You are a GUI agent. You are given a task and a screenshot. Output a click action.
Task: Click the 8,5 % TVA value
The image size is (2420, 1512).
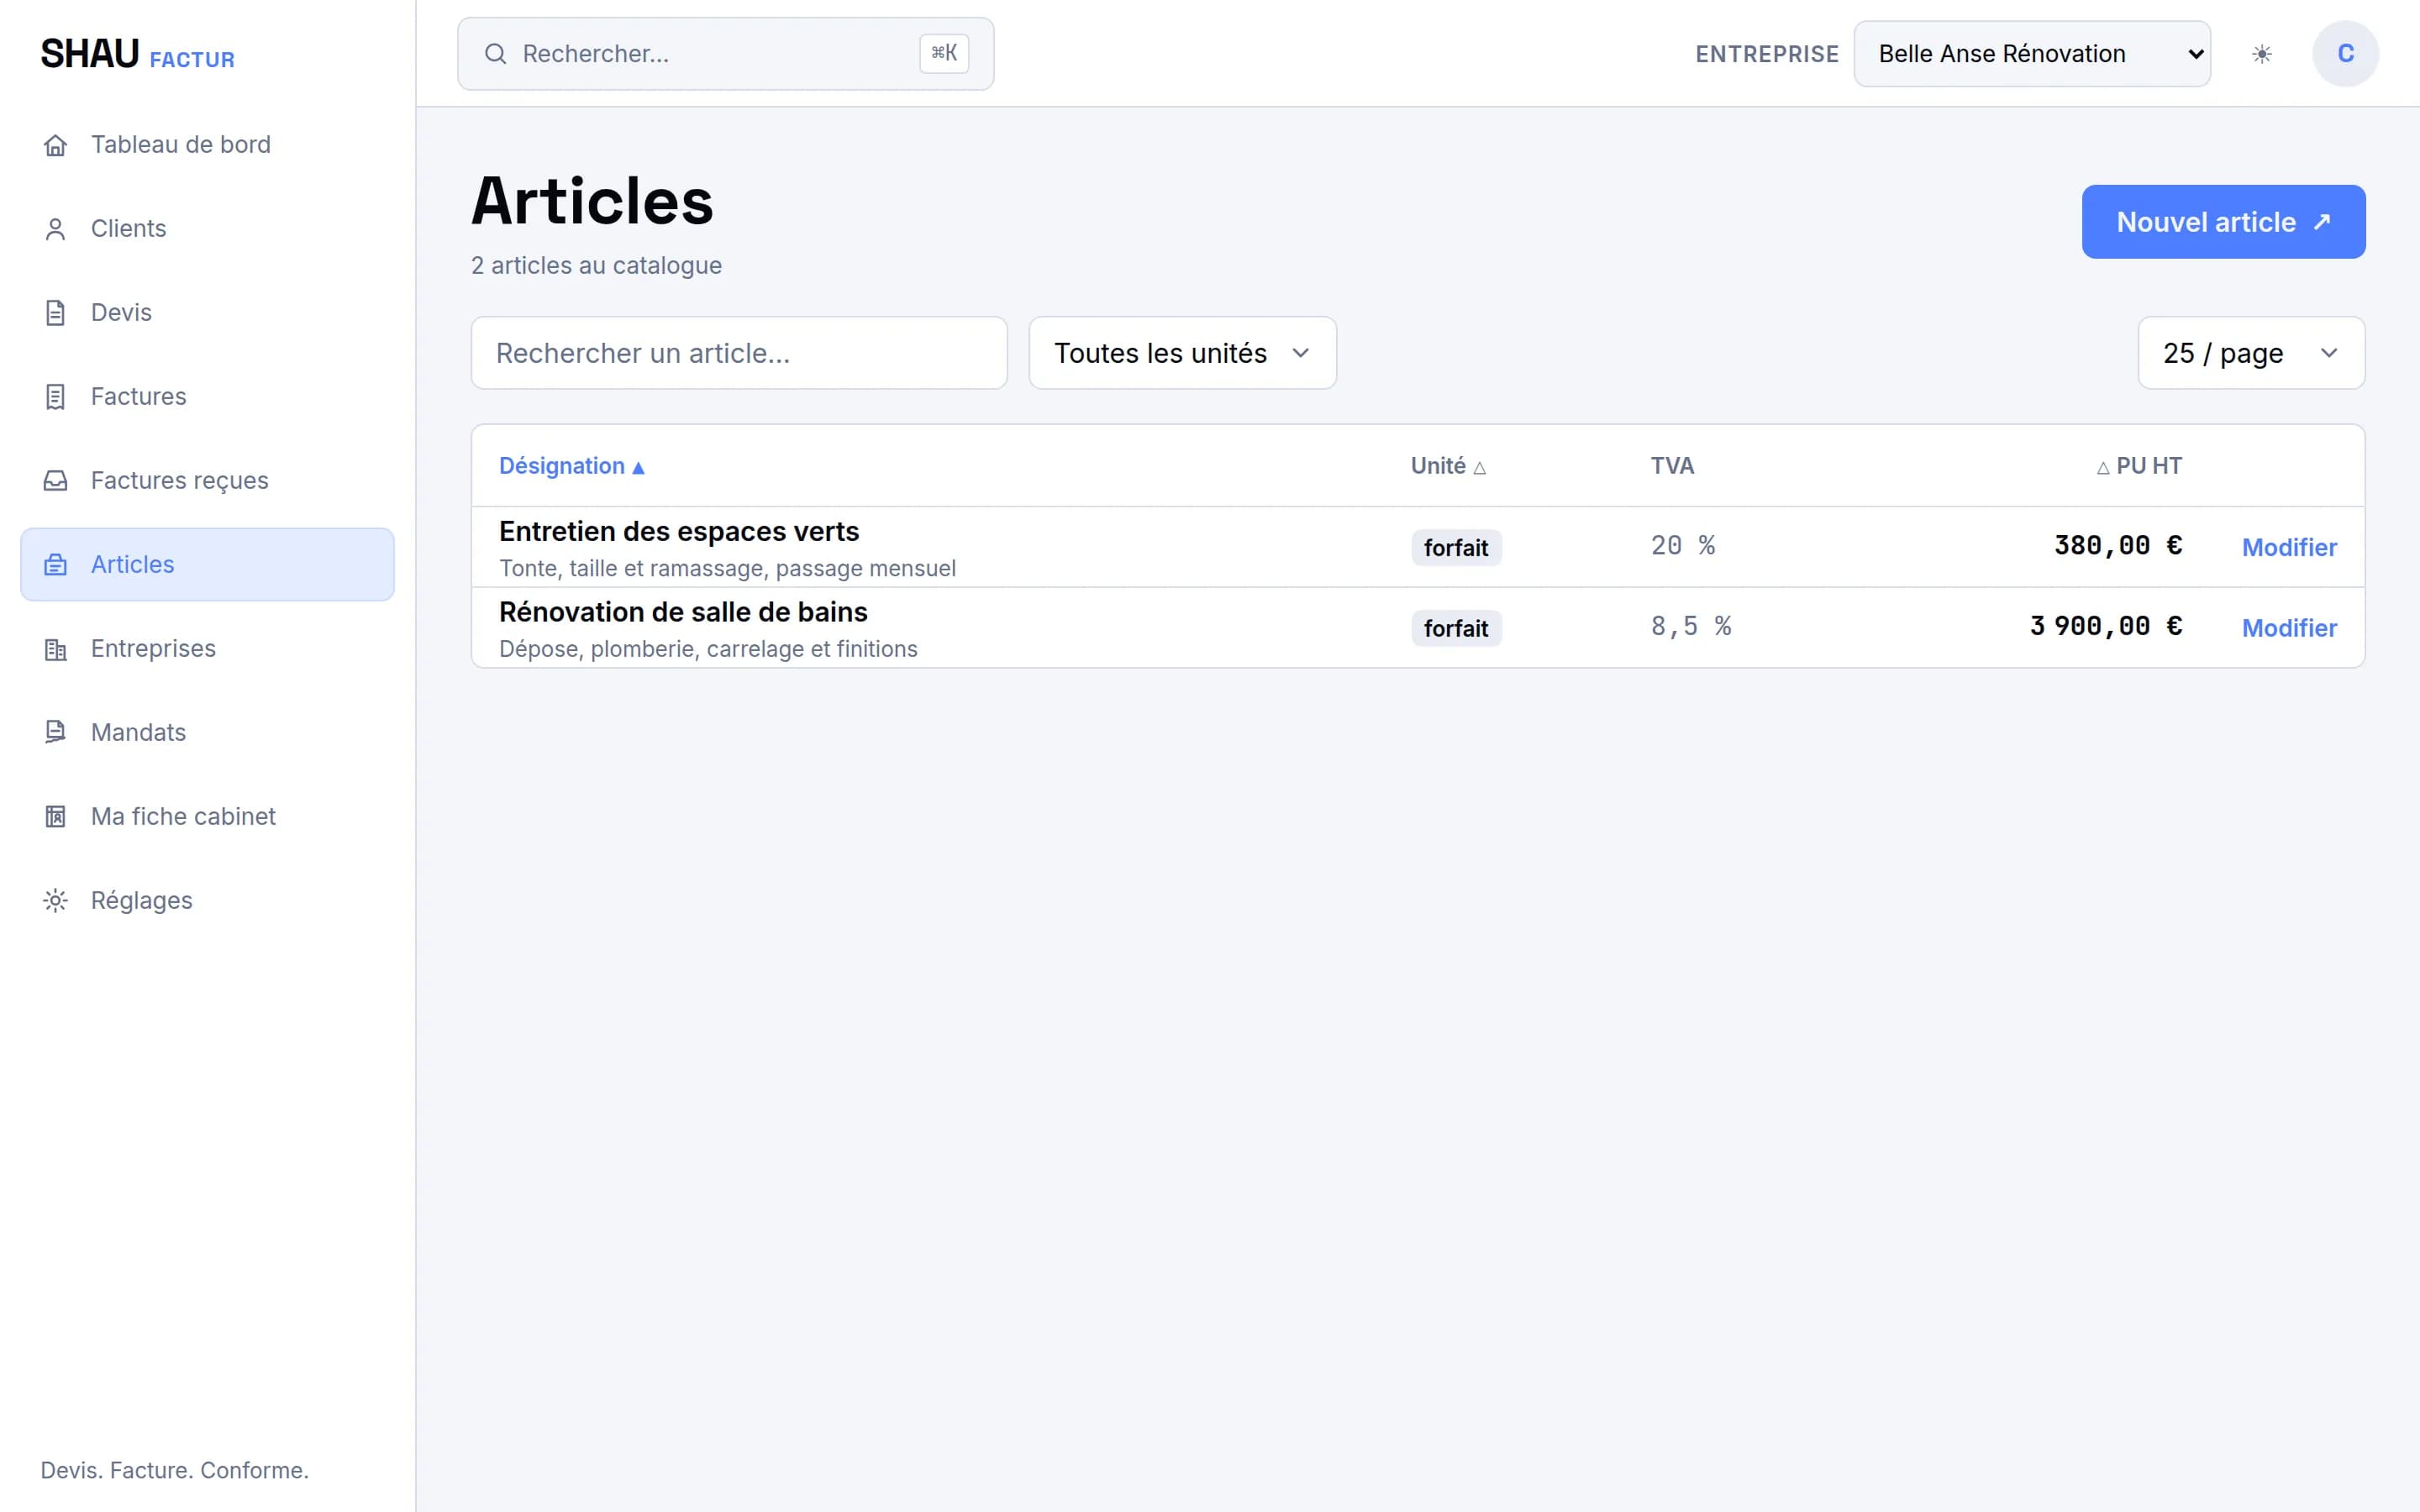click(1691, 626)
